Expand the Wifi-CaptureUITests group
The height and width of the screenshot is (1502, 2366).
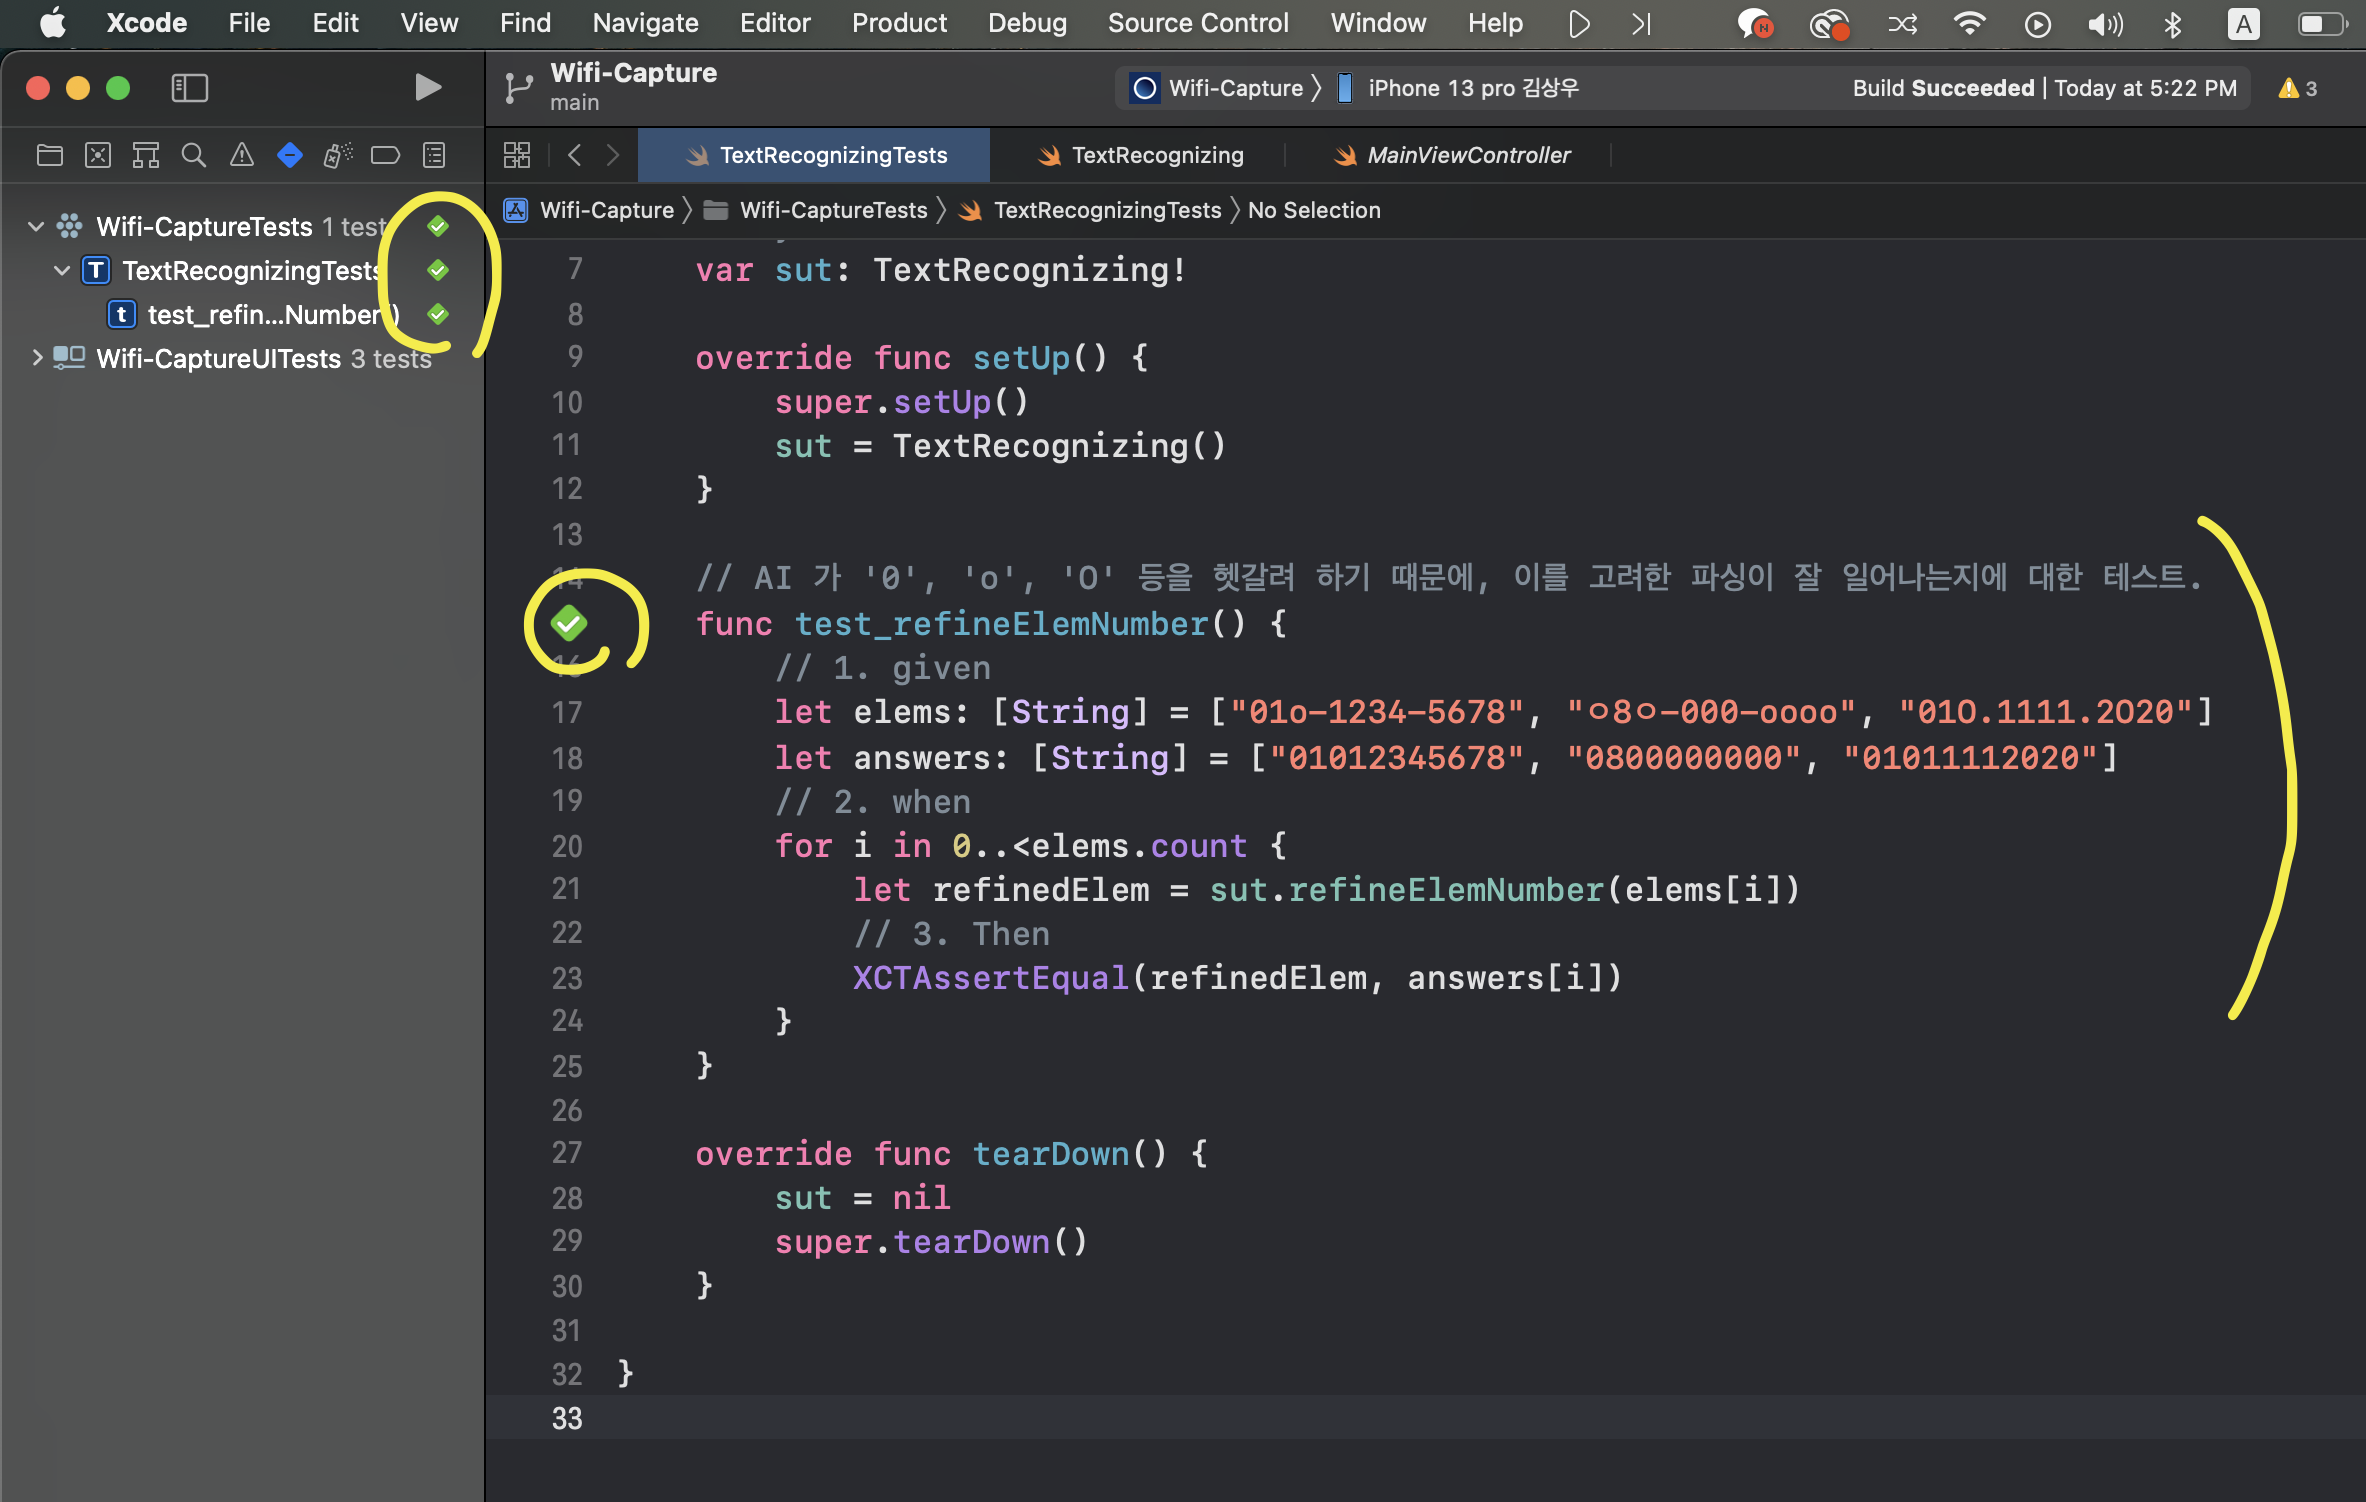(x=36, y=358)
